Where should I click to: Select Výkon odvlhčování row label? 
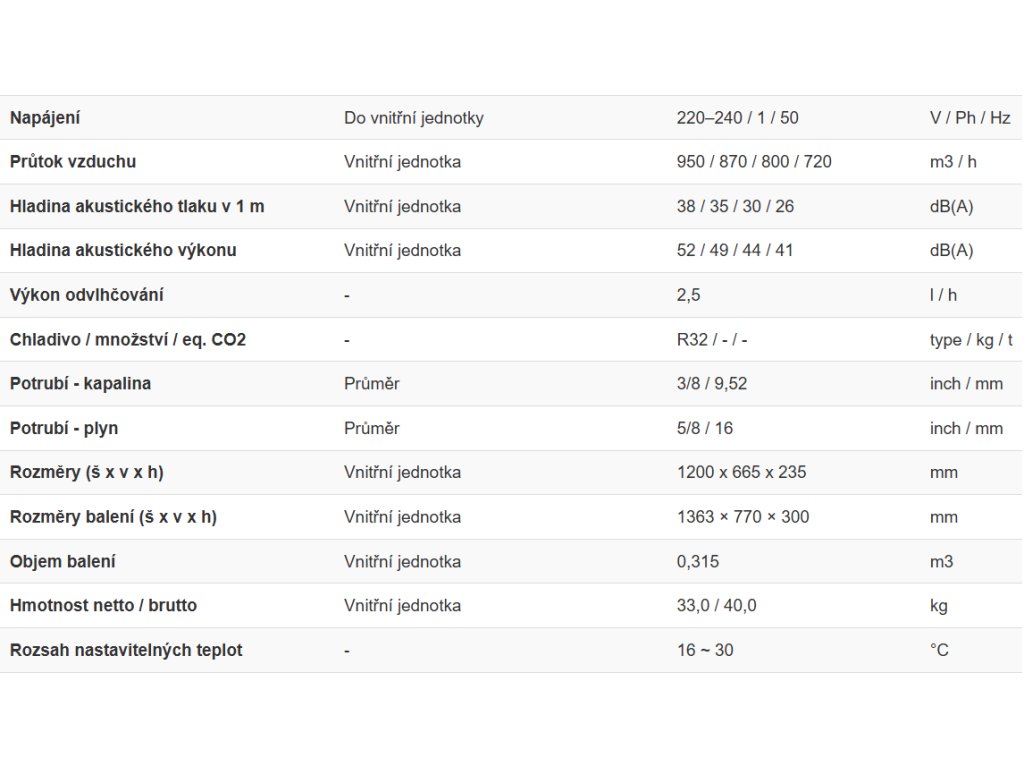(86, 295)
